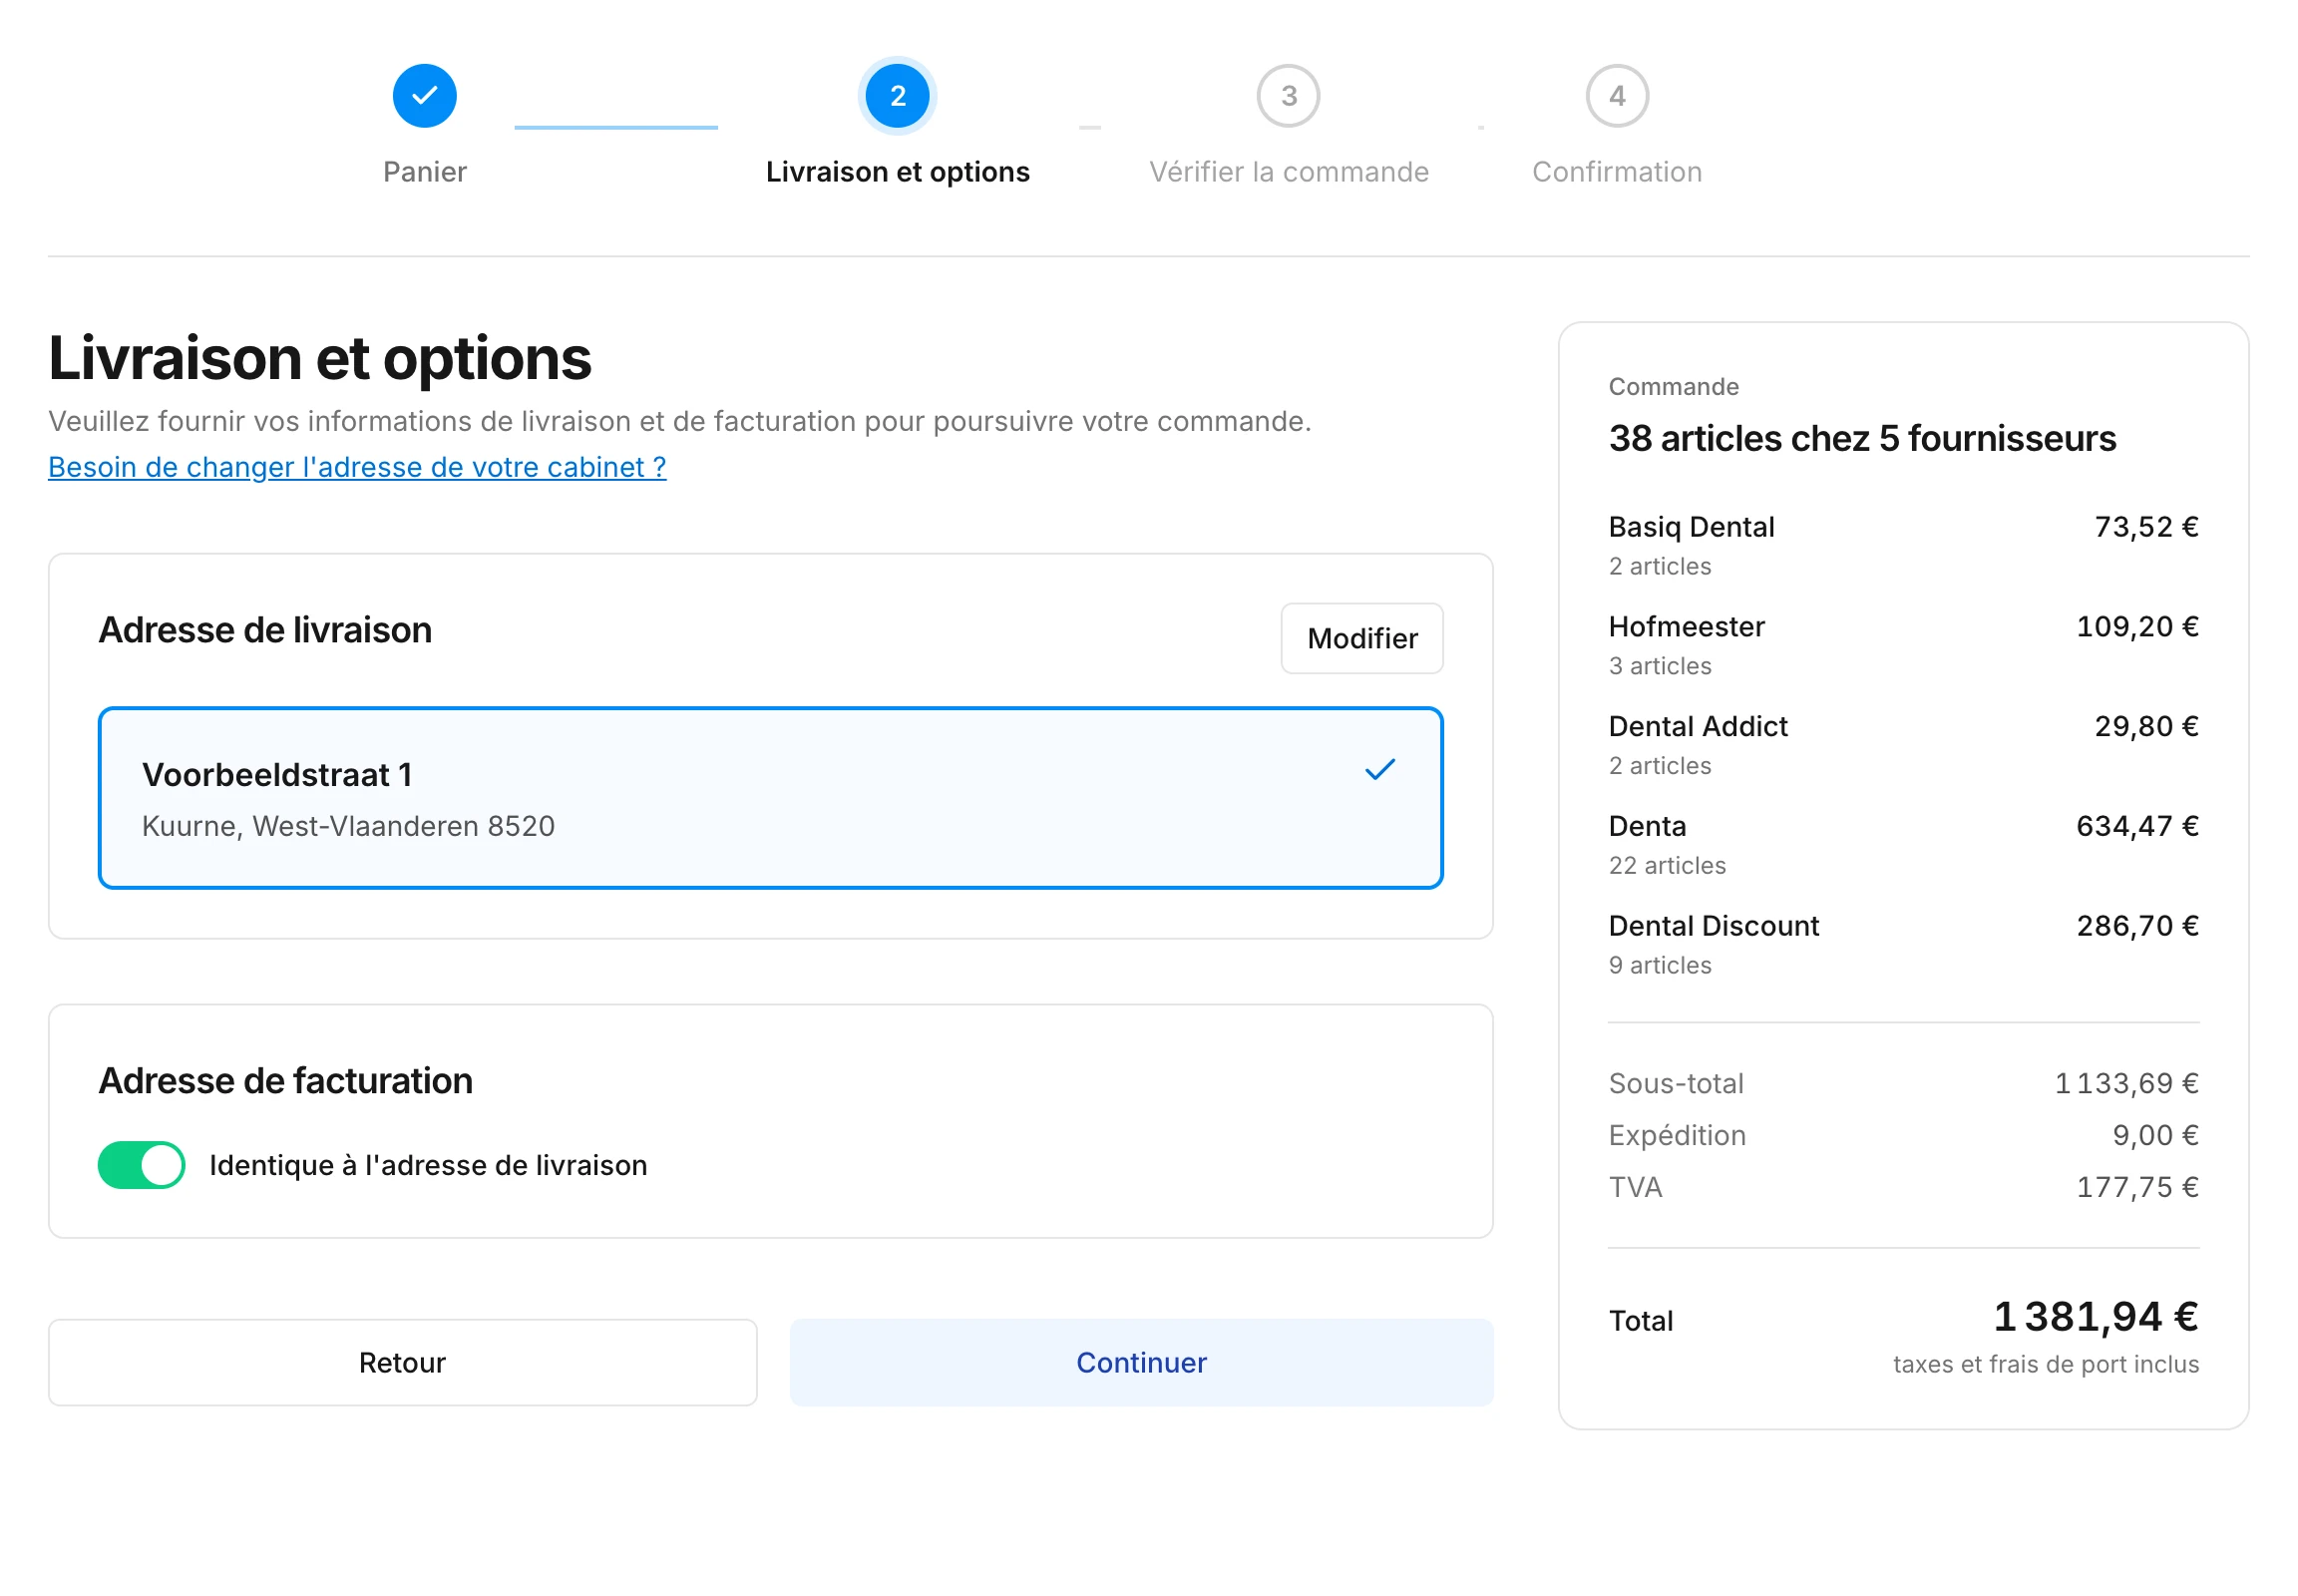Click the Identique à l'adresse de livraison label

[x=428, y=1165]
